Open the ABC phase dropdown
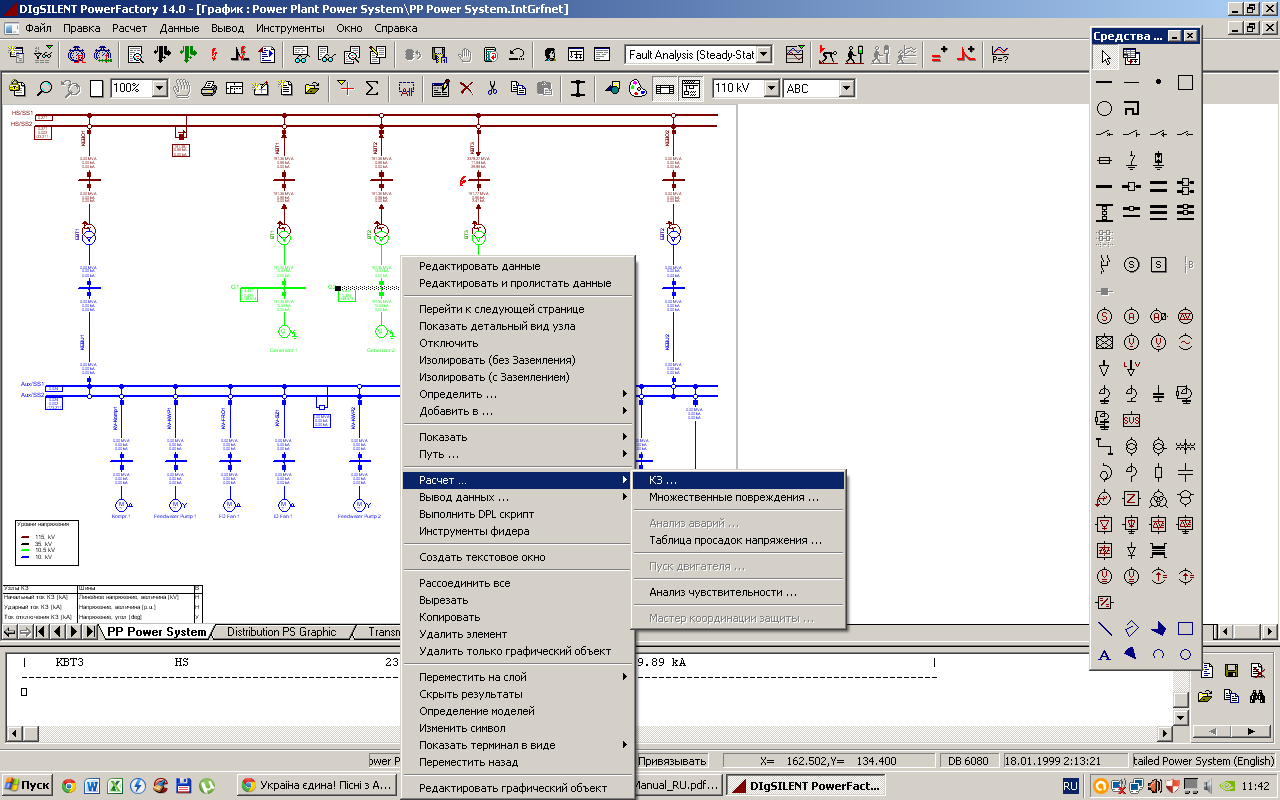Image resolution: width=1280 pixels, height=800 pixels. [846, 88]
